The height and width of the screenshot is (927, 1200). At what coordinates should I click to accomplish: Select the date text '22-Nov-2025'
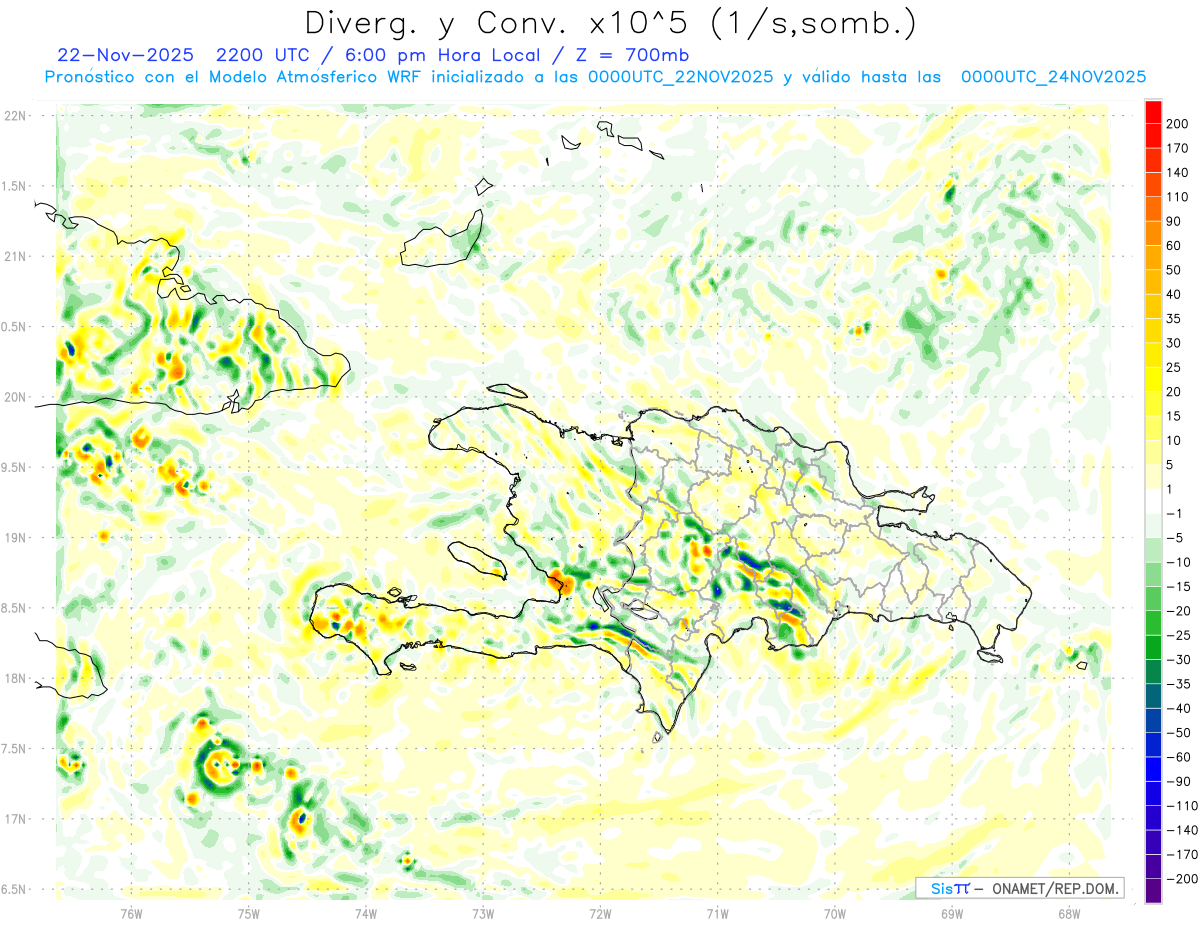pyautogui.click(x=124, y=55)
